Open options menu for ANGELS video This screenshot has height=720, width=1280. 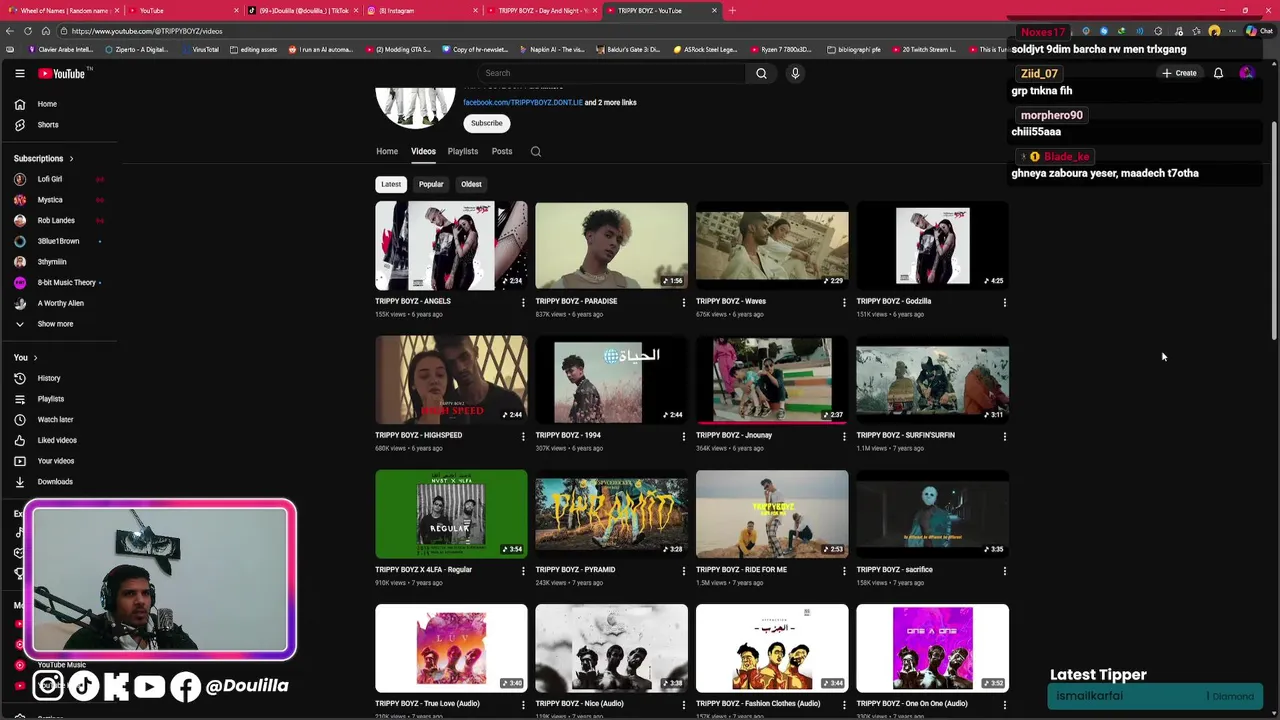tap(523, 302)
